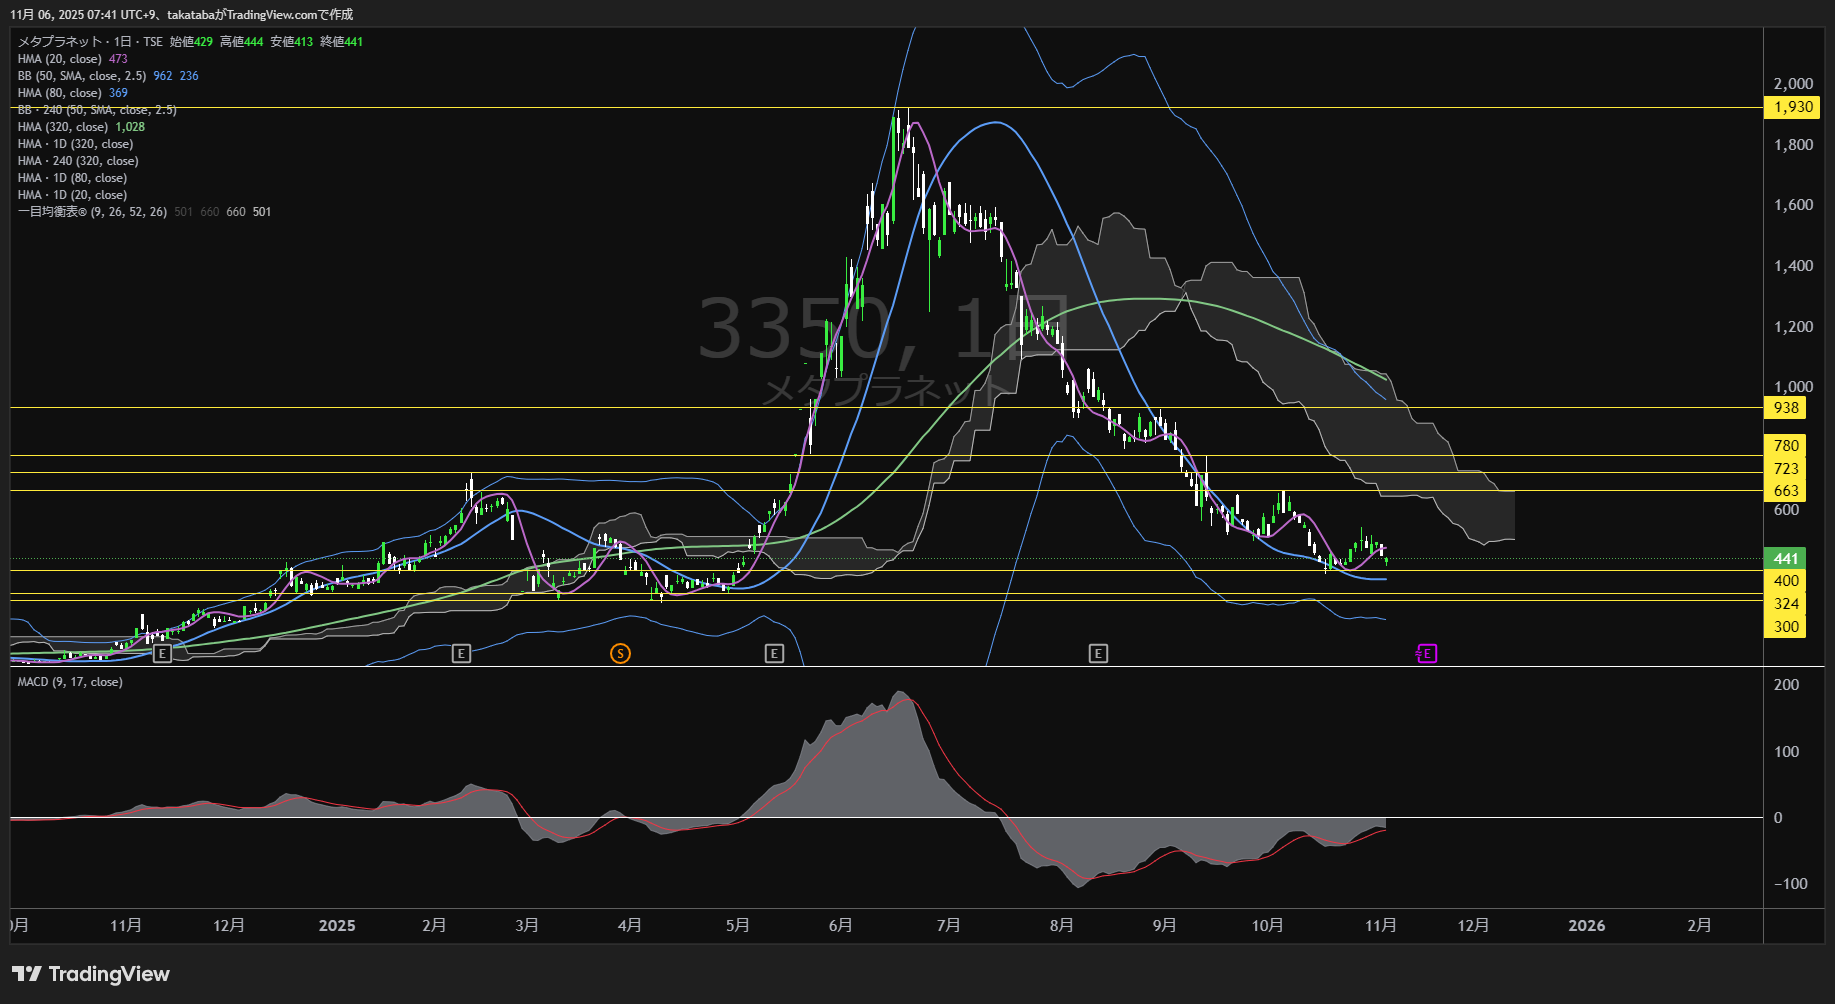1835x1004 pixels.
Task: Click the earnings marker near May 2025
Action: point(774,654)
